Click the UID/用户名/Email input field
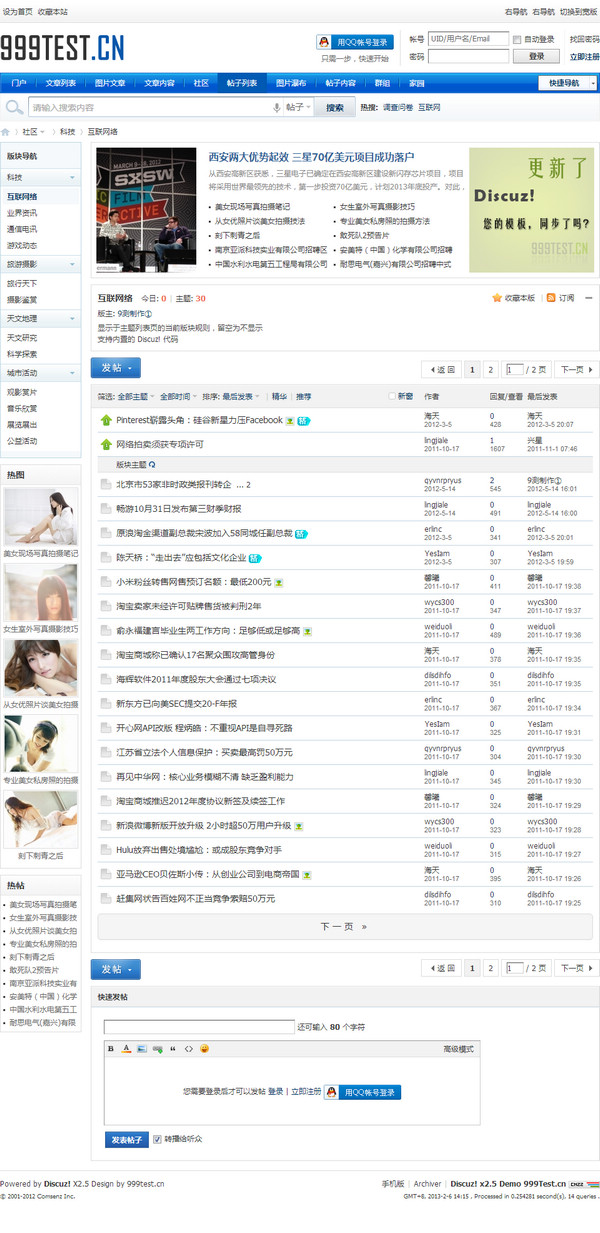The width and height of the screenshot is (600, 1233). [469, 39]
